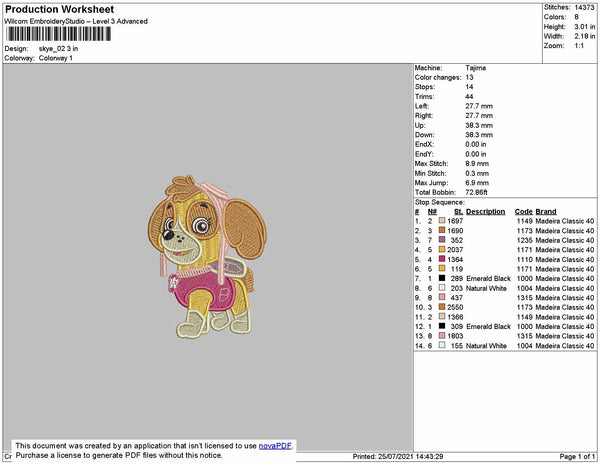Image resolution: width=600 pixels, height=464 pixels.
Task: Click the barcode under the Wilcom EmbroideryStudio line
Action: click(59, 34)
